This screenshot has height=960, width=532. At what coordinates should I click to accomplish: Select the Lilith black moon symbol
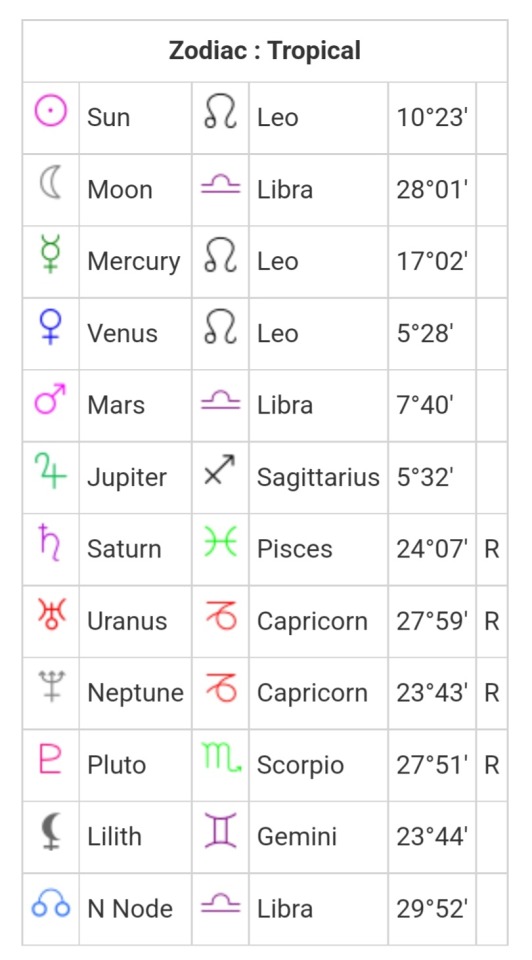click(x=50, y=831)
